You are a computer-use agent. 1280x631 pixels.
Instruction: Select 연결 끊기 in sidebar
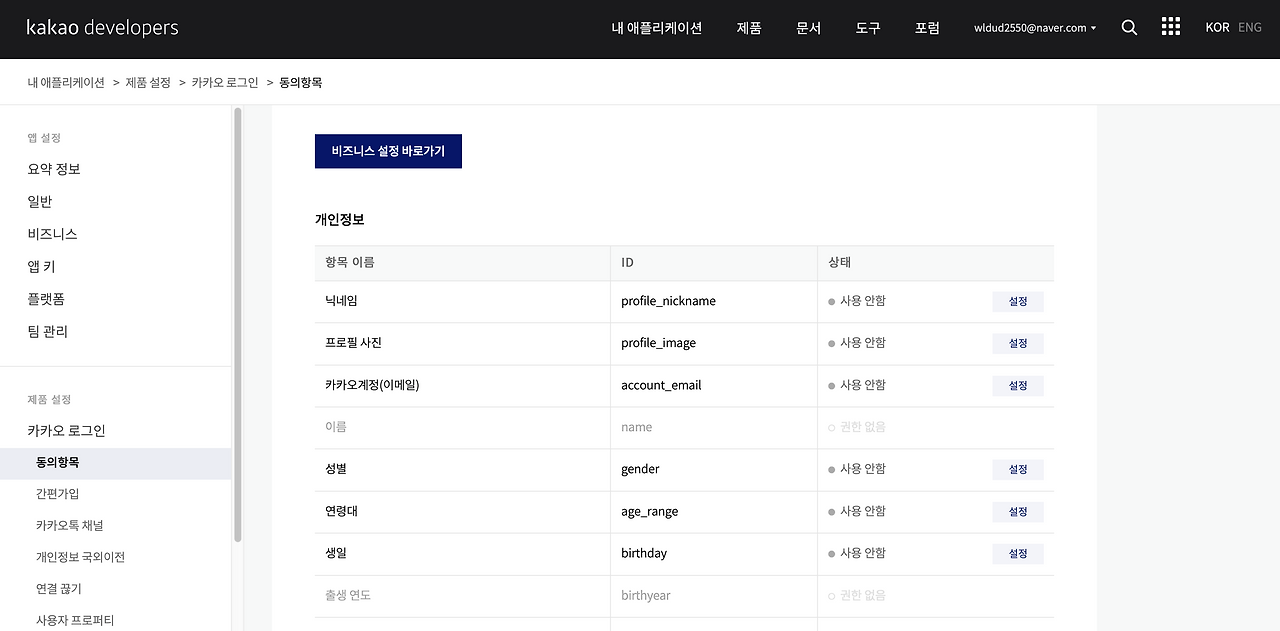click(59, 589)
